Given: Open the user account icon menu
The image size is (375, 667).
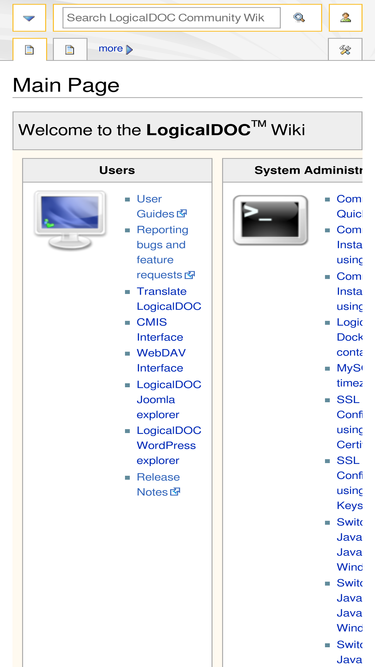Looking at the screenshot, I should (345, 18).
